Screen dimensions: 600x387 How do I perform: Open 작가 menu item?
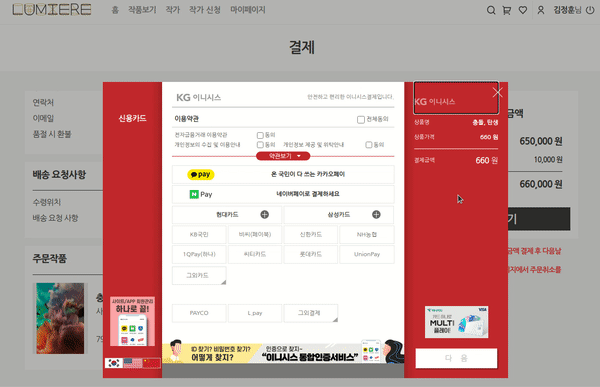coord(173,10)
